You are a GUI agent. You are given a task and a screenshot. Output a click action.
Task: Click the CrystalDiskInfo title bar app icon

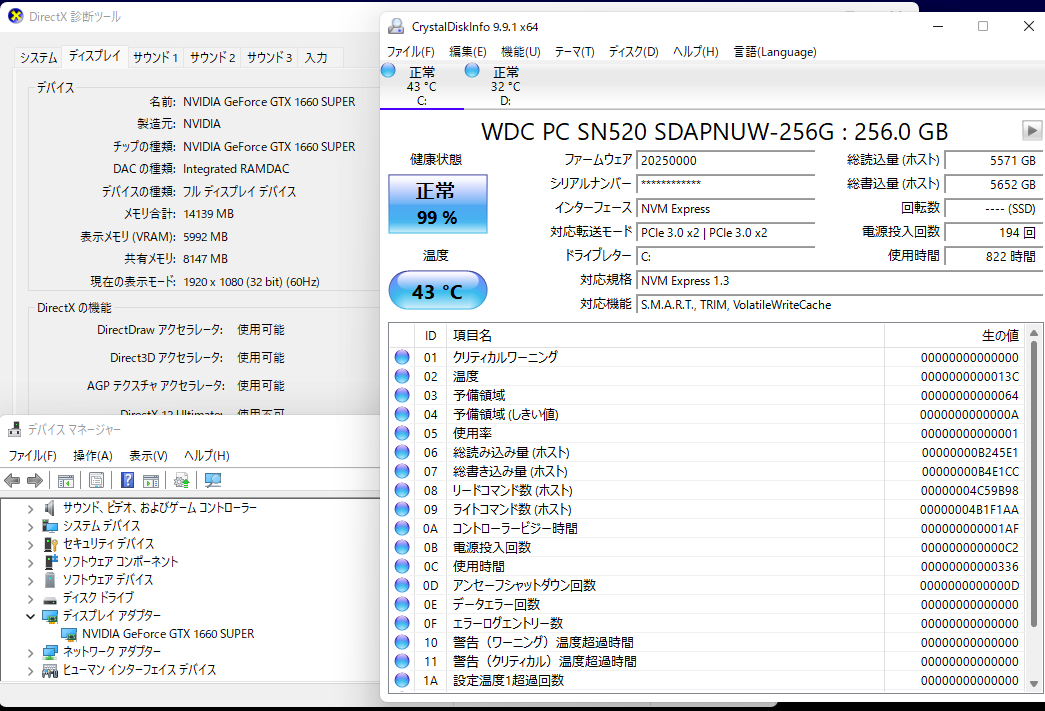[396, 26]
